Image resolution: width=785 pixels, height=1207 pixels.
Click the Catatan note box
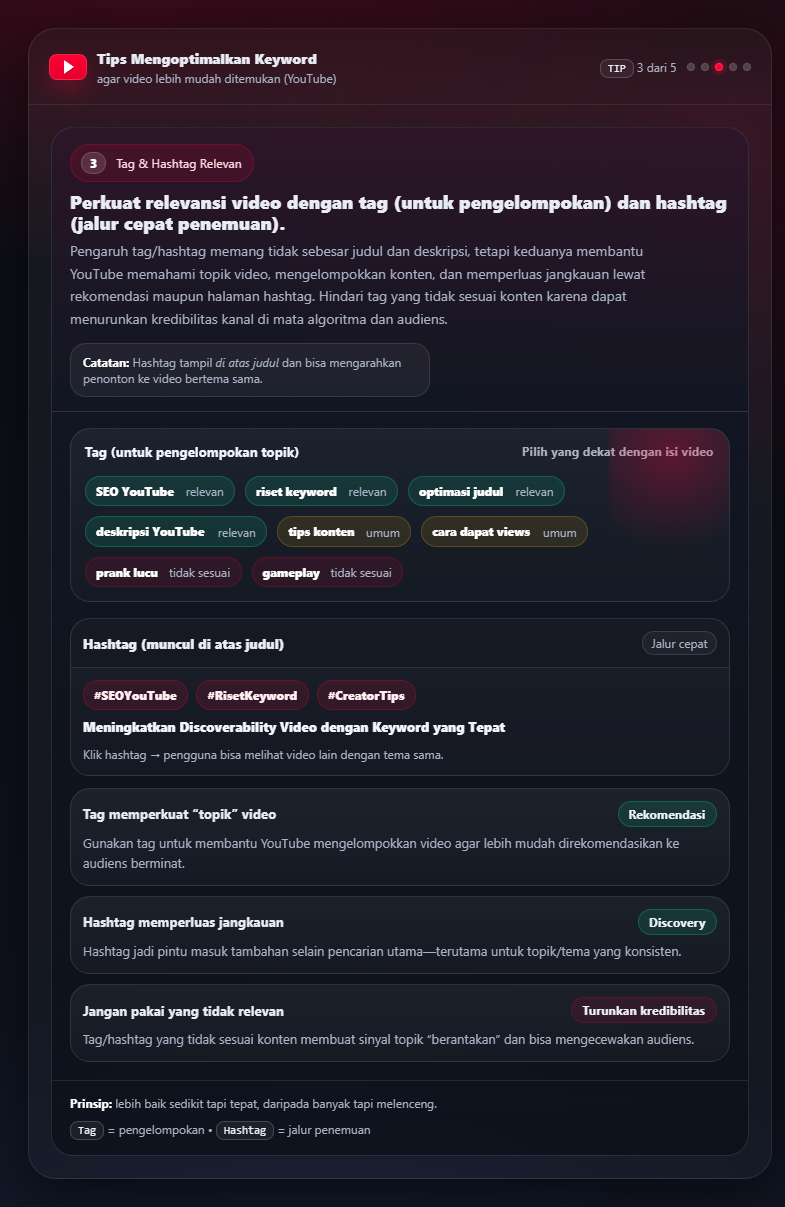tap(249, 370)
